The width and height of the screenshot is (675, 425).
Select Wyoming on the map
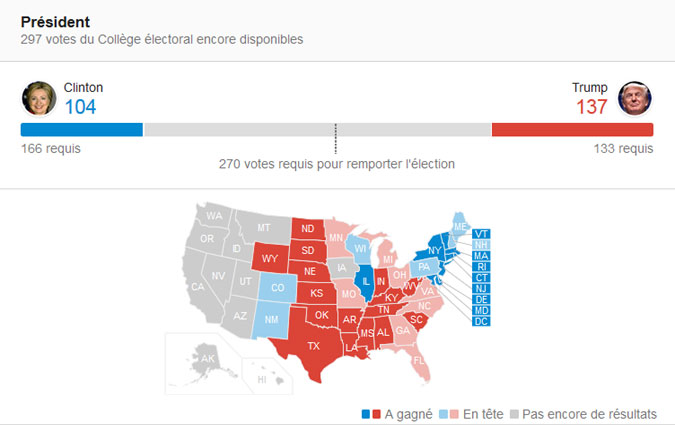tap(269, 258)
